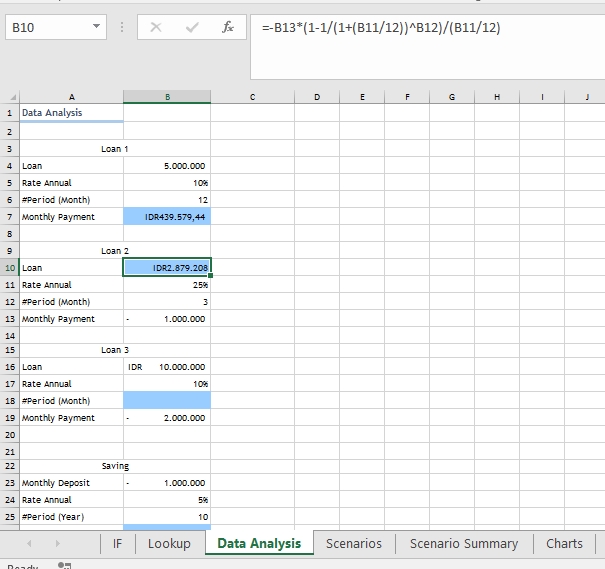This screenshot has height=569, width=605.
Task: Click the Cancel (X) formula bar icon
Action: [156, 27]
